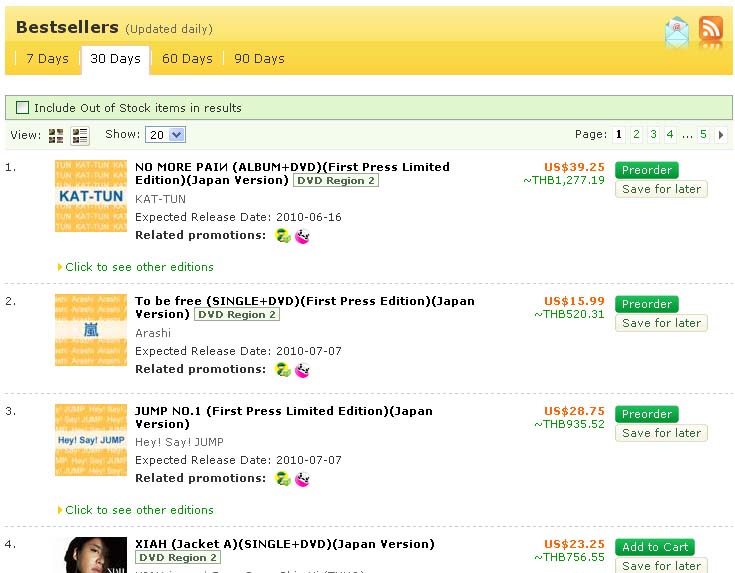Image resolution: width=735 pixels, height=573 pixels.
Task: Open Arashi single cover thumbnail
Action: pyautogui.click(x=91, y=330)
